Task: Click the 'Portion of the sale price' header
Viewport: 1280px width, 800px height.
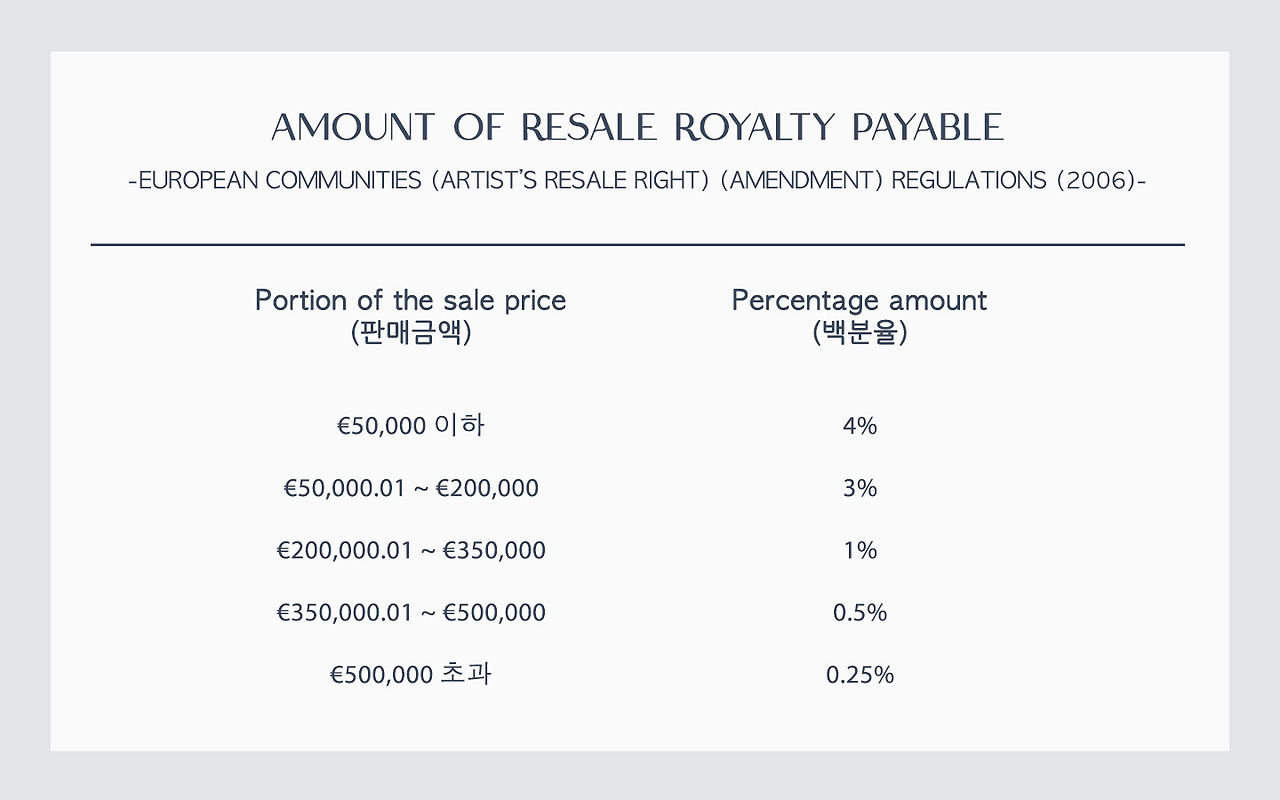Action: [x=410, y=300]
